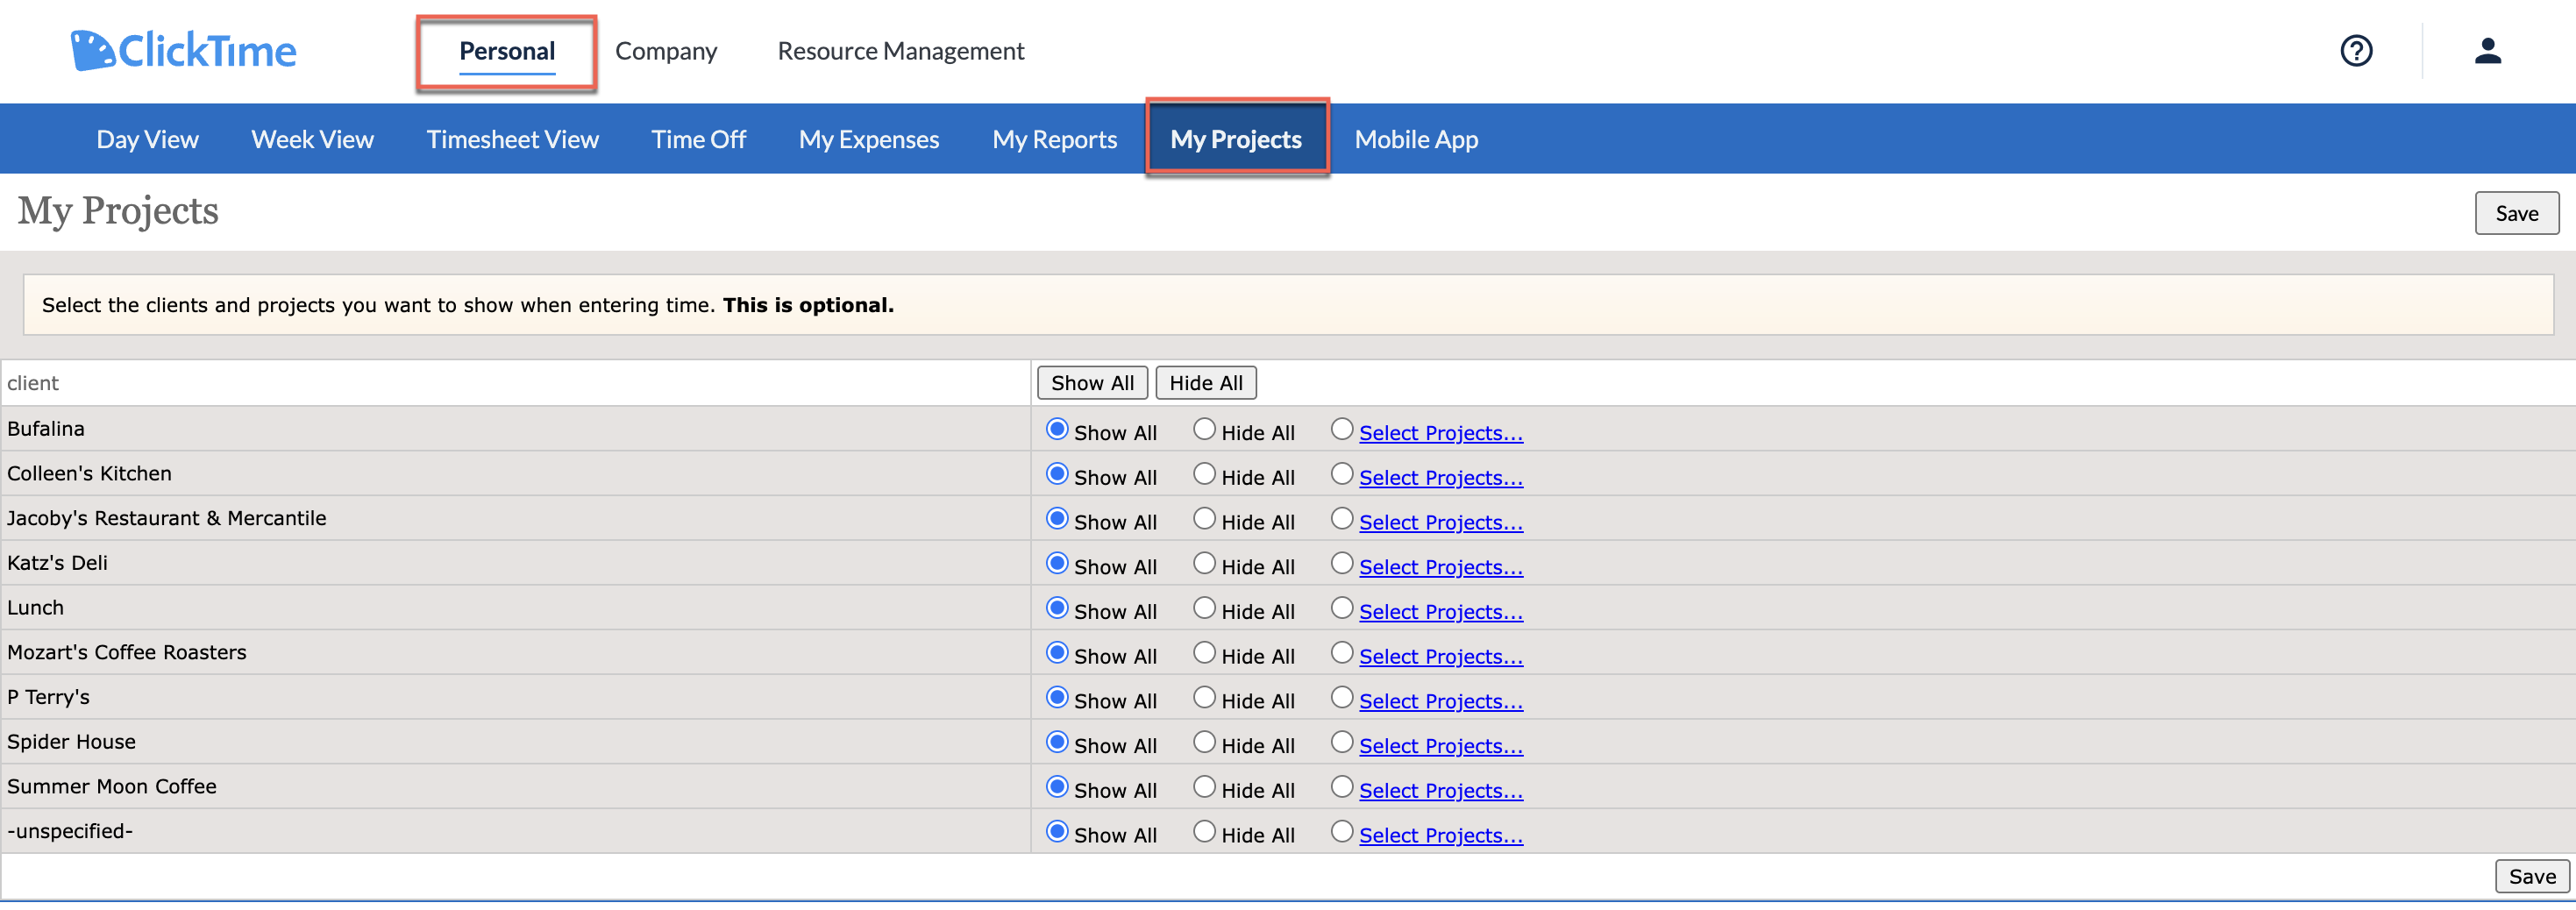The height and width of the screenshot is (910, 2576).
Task: Select Show All for Colleen's Kitchen
Action: point(1057,474)
